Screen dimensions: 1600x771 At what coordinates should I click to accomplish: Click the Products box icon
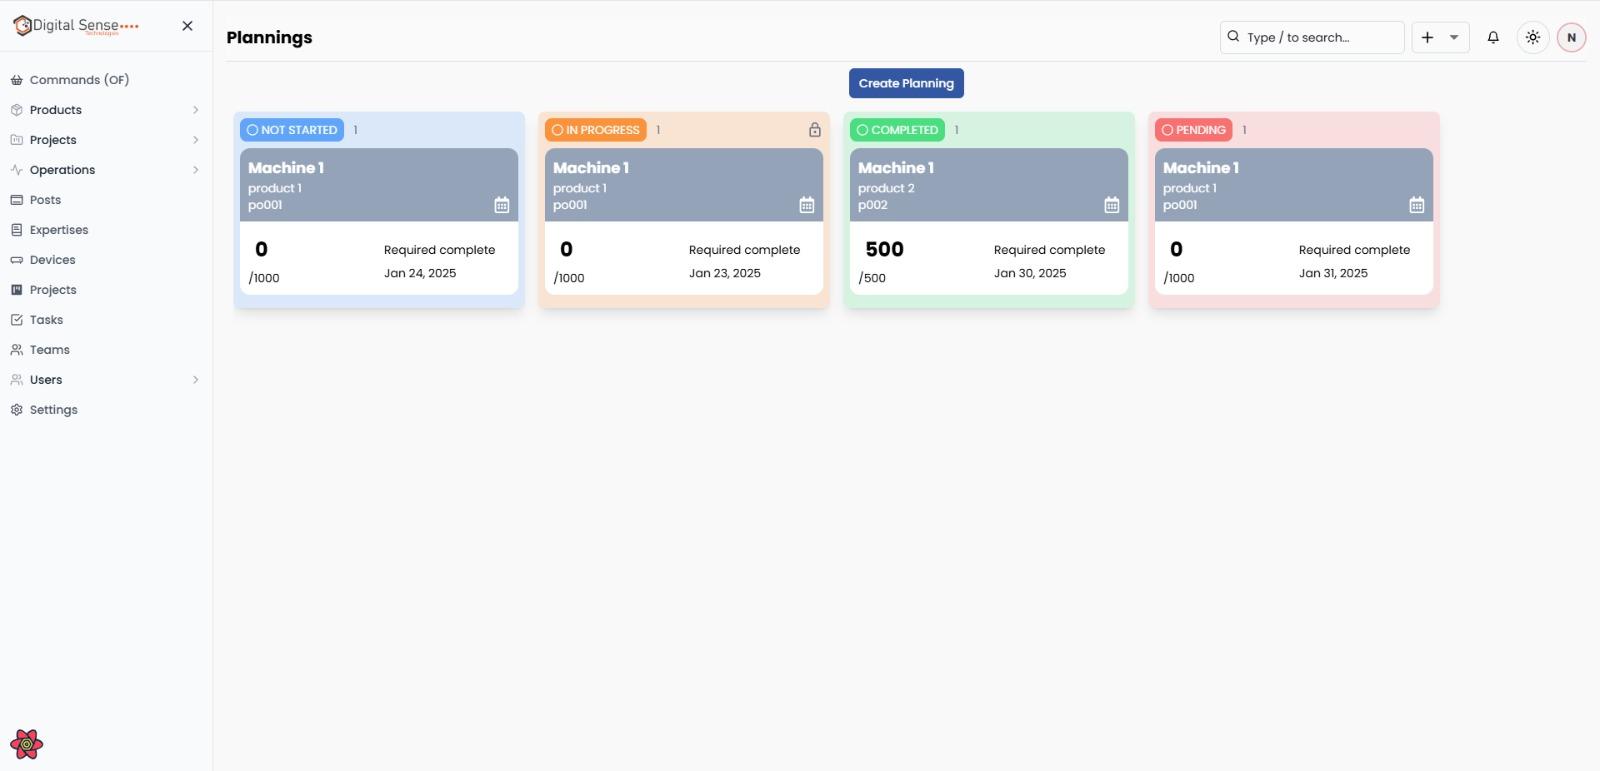tap(16, 110)
